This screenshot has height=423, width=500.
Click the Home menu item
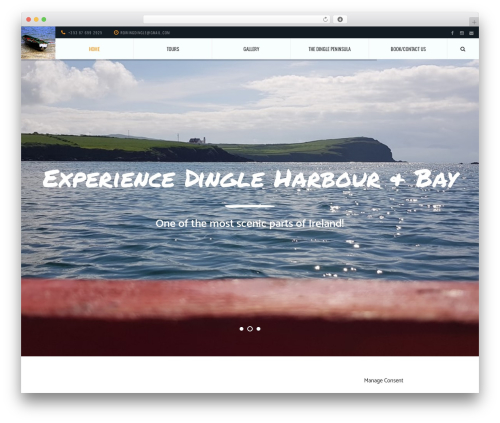(94, 49)
